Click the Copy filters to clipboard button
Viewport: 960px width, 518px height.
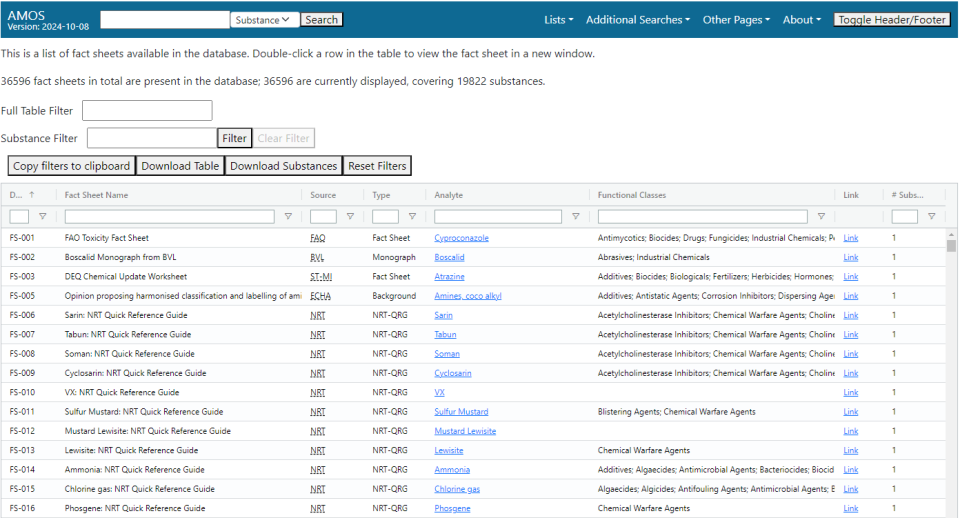click(71, 166)
